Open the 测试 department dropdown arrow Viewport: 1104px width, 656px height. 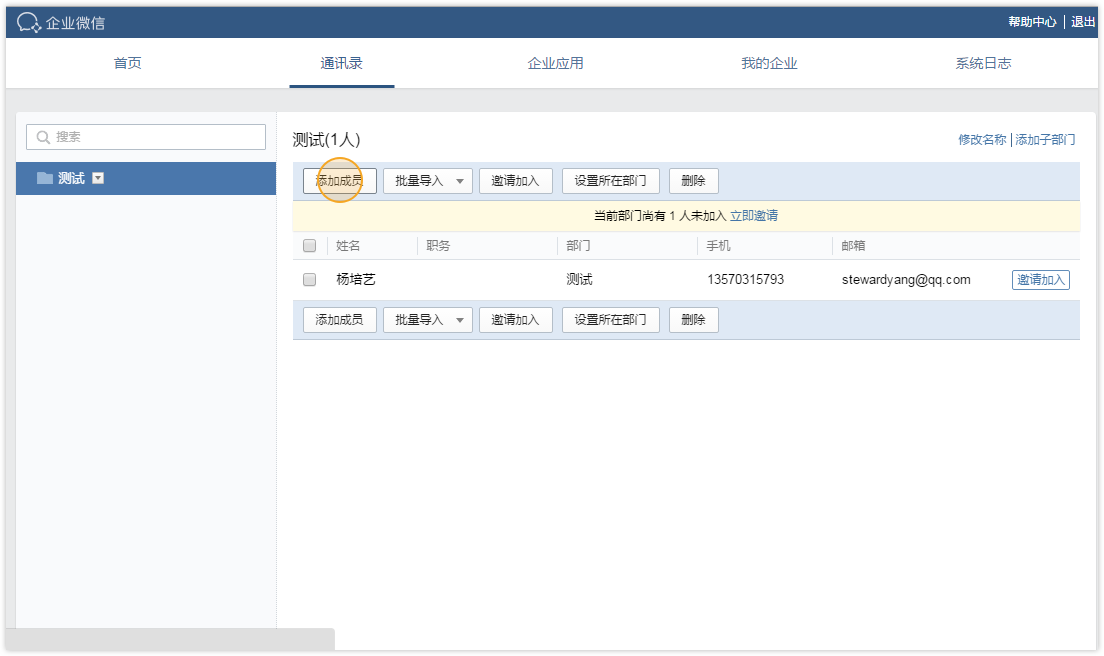pyautogui.click(x=97, y=178)
